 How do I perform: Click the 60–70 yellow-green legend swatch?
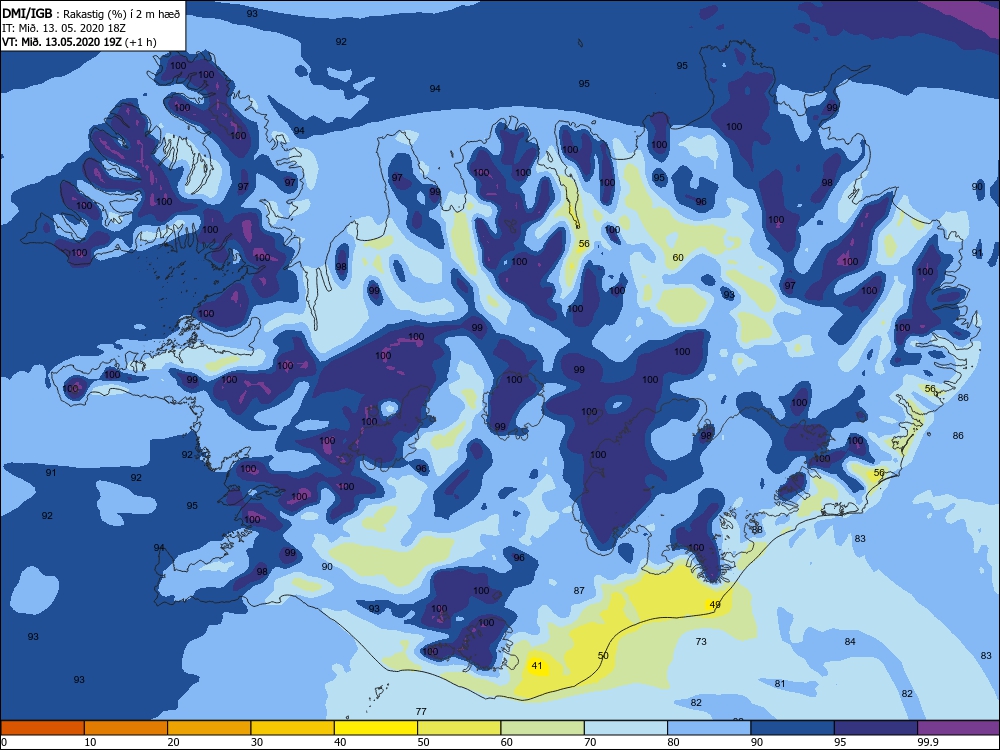pyautogui.click(x=543, y=728)
